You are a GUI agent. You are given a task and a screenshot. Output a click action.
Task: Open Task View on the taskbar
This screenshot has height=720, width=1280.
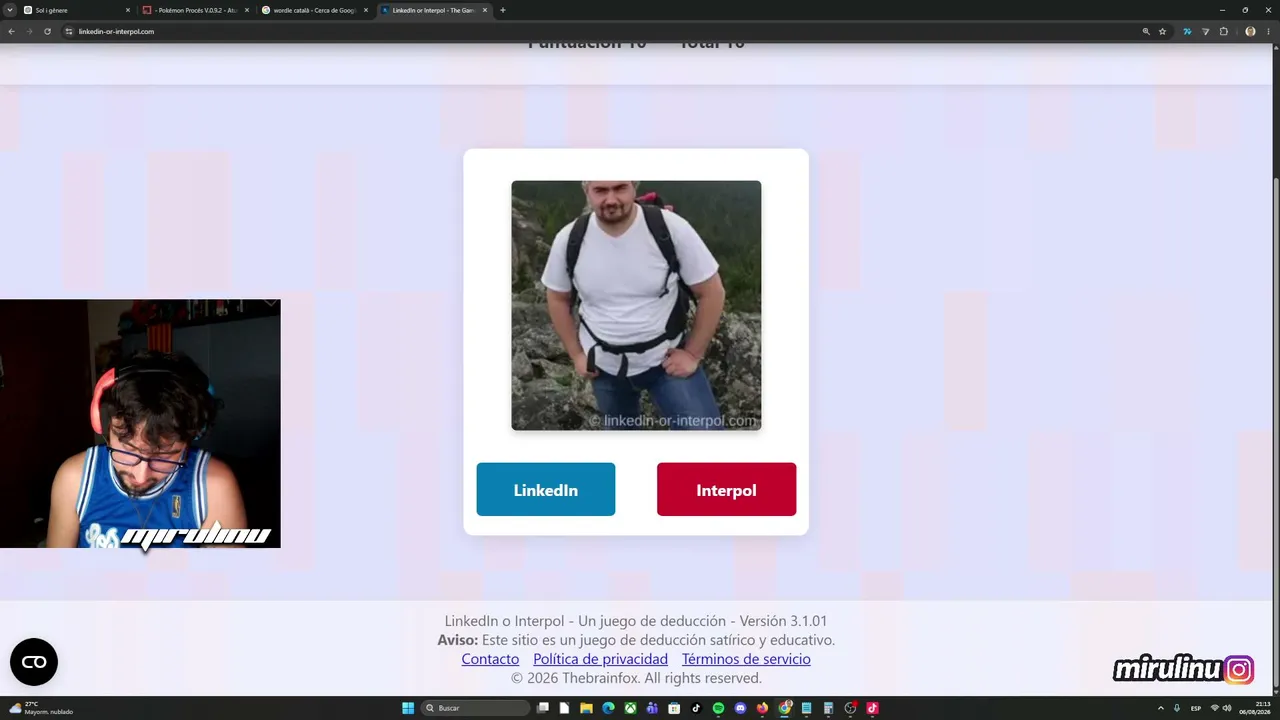pyautogui.click(x=543, y=708)
